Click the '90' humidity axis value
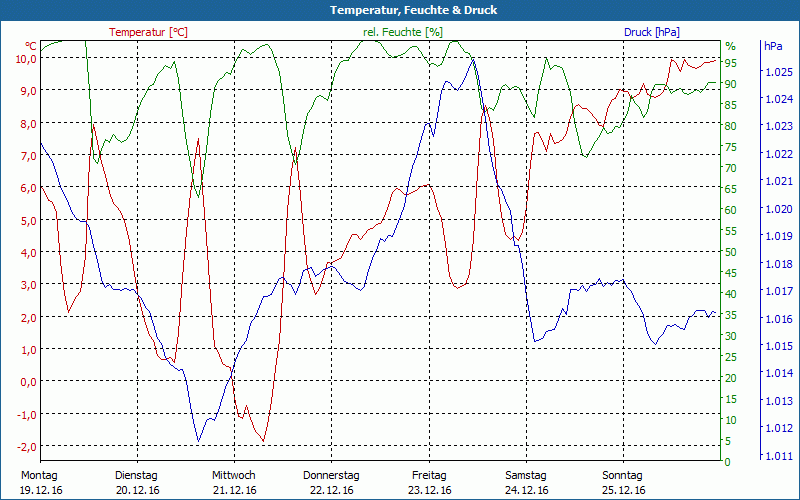This screenshot has width=800, height=500. click(x=731, y=84)
